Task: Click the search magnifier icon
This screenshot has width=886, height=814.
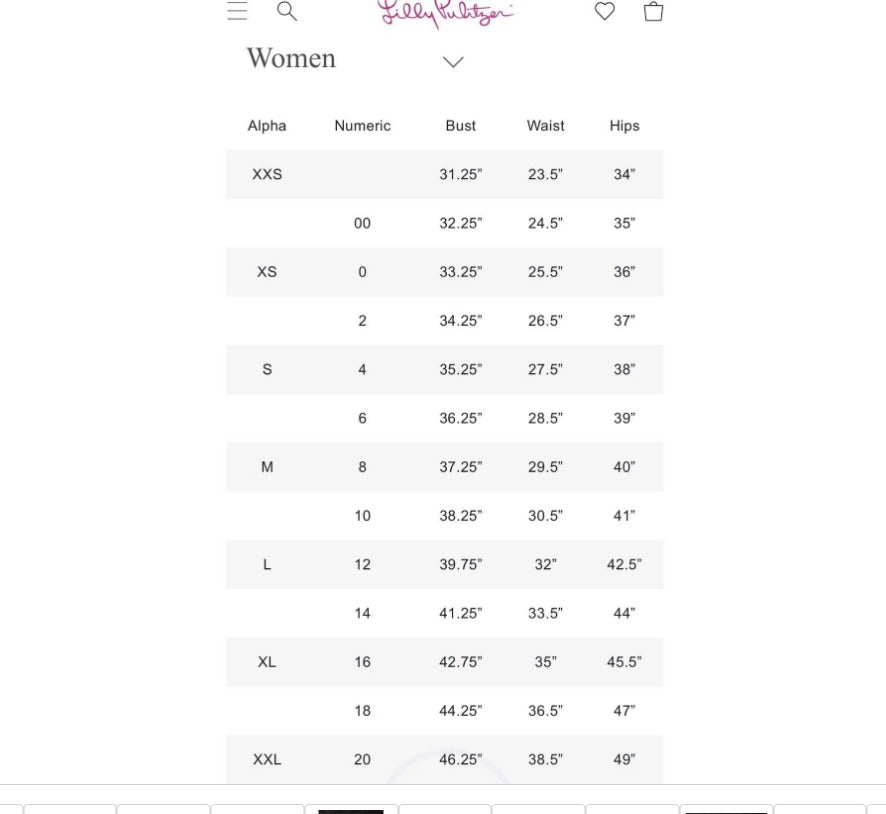Action: pos(287,11)
